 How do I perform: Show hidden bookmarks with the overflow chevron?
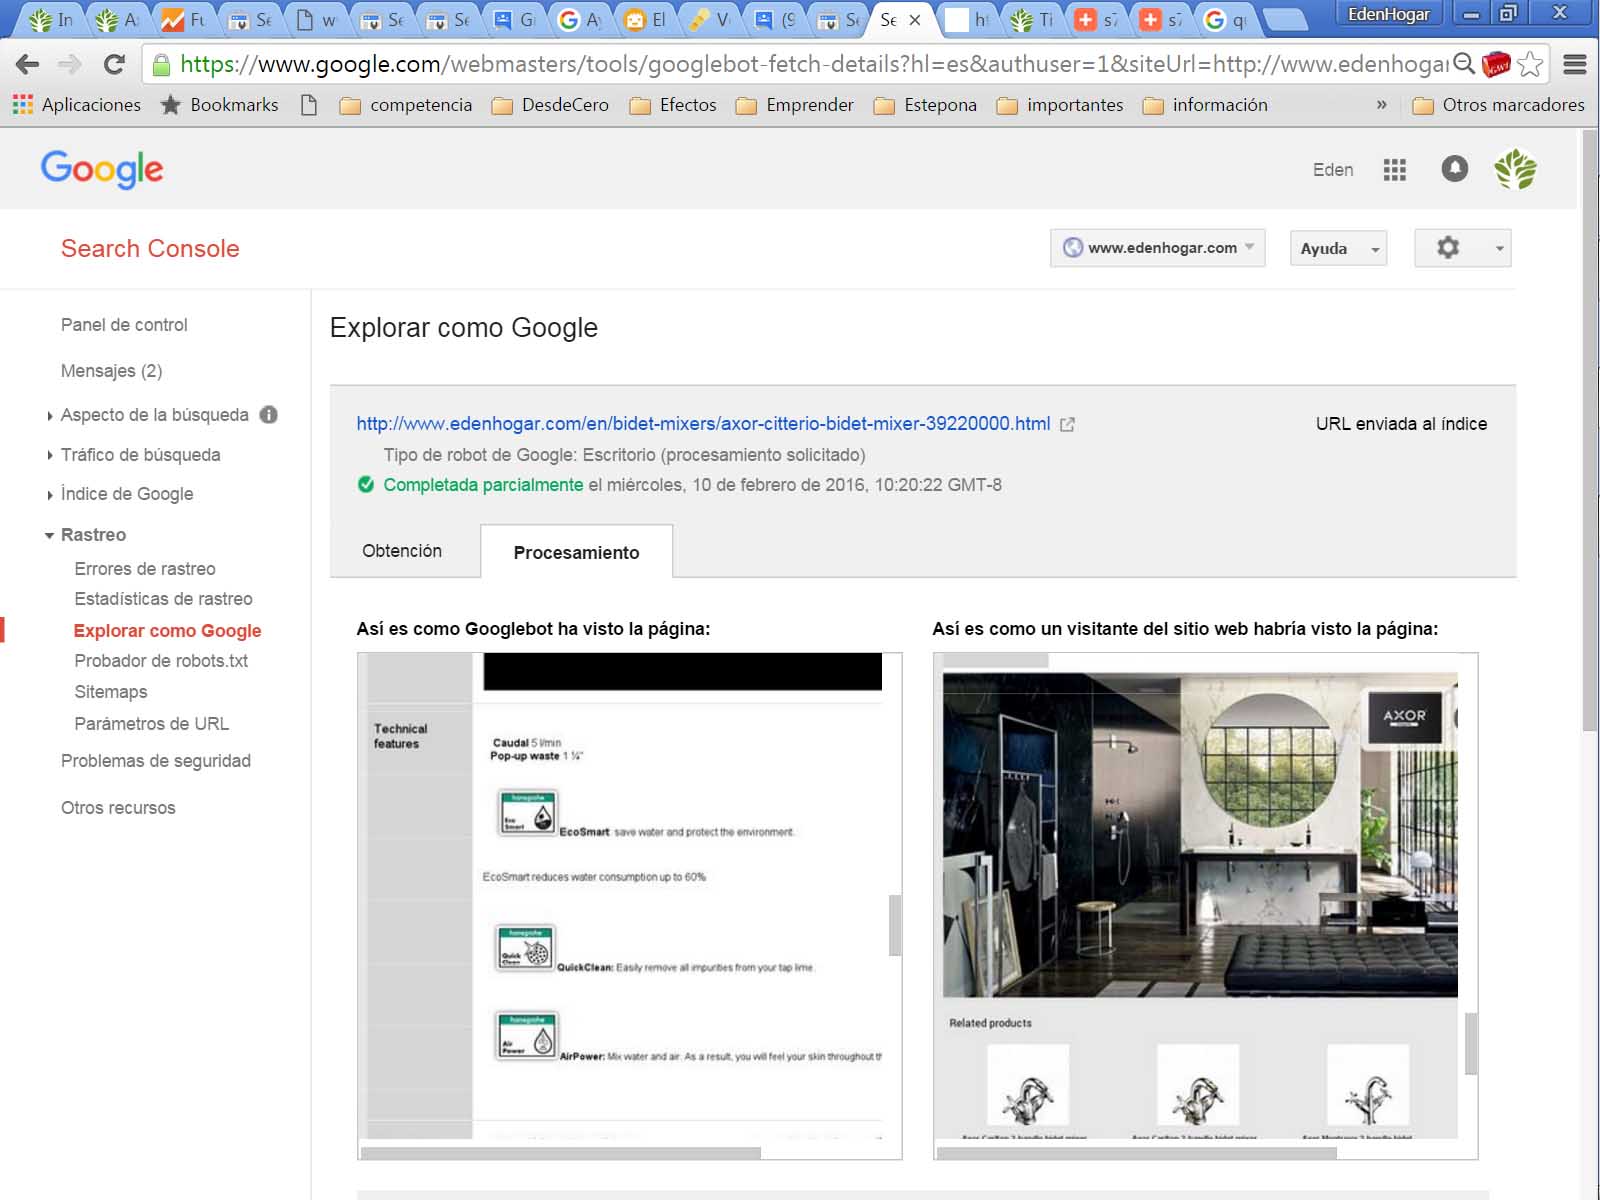pos(1381,105)
